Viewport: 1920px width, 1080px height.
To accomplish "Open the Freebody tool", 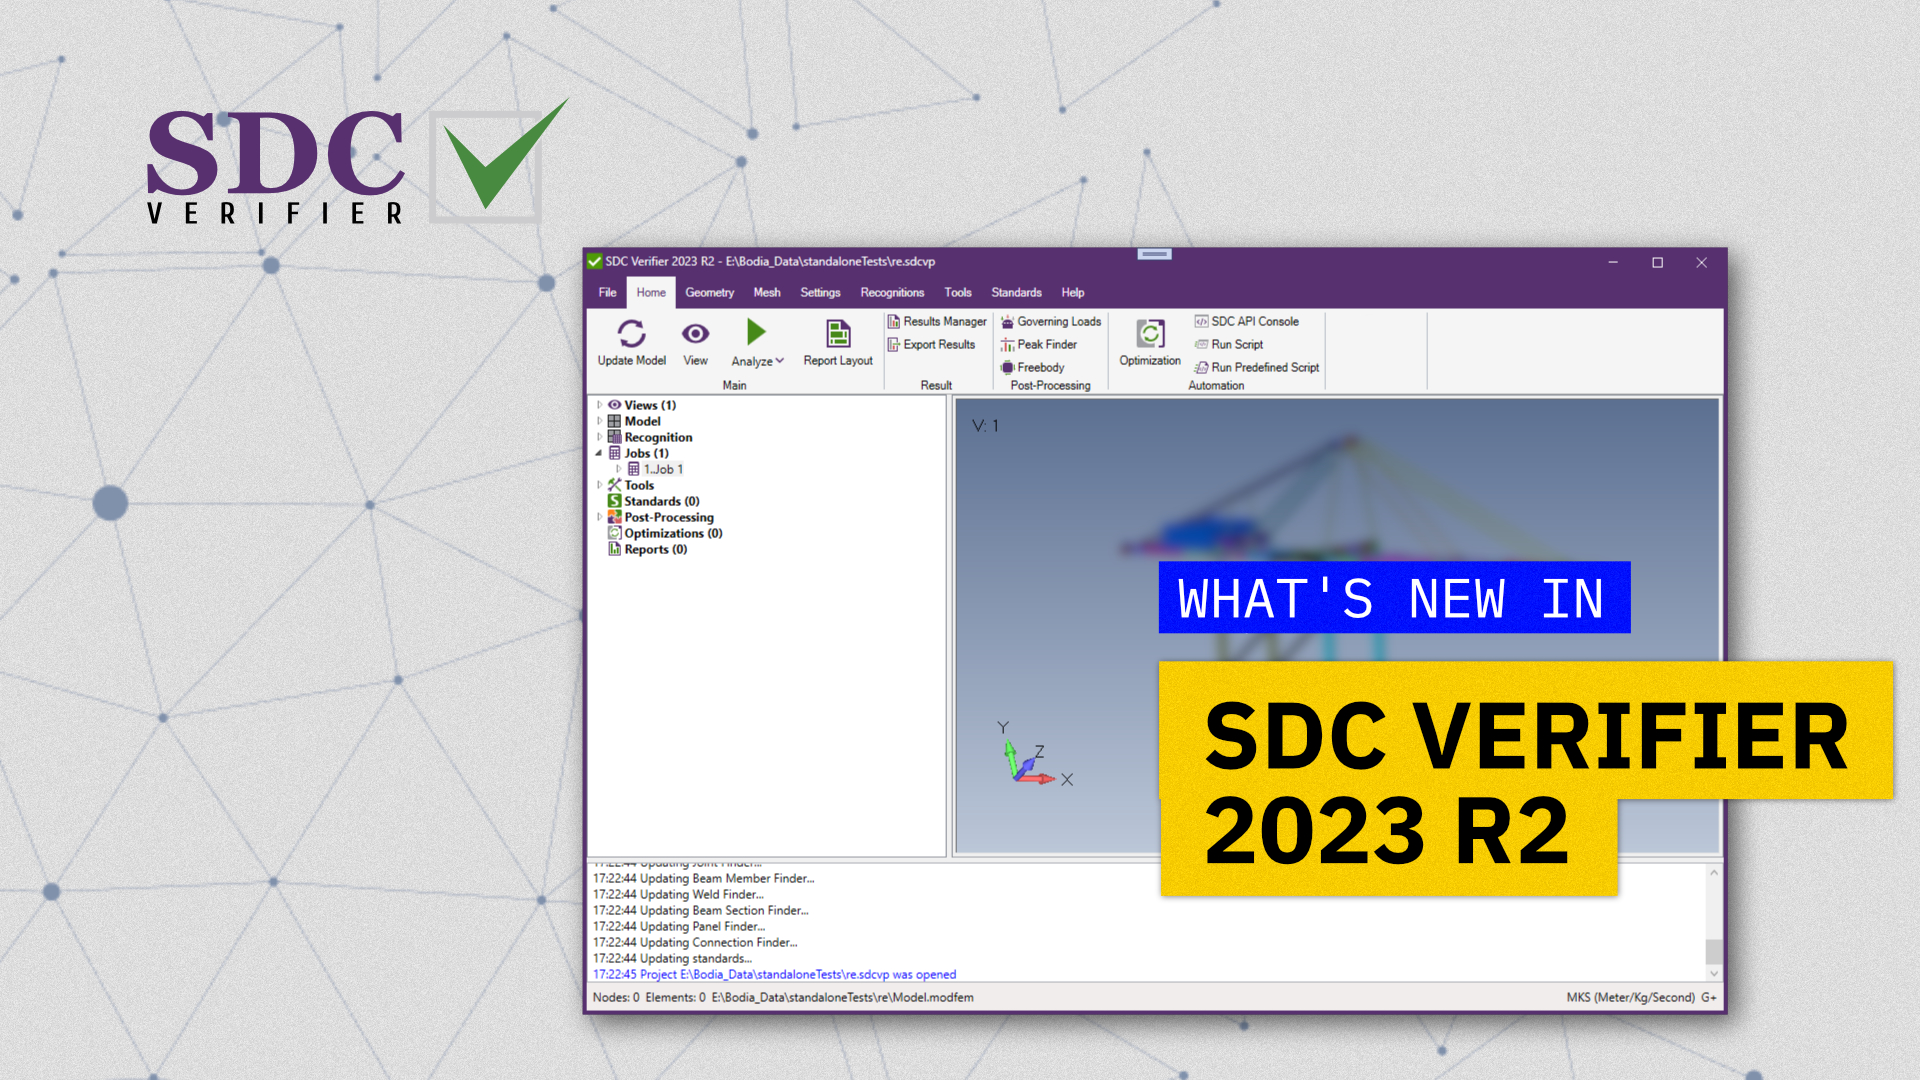I will pyautogui.click(x=1033, y=367).
